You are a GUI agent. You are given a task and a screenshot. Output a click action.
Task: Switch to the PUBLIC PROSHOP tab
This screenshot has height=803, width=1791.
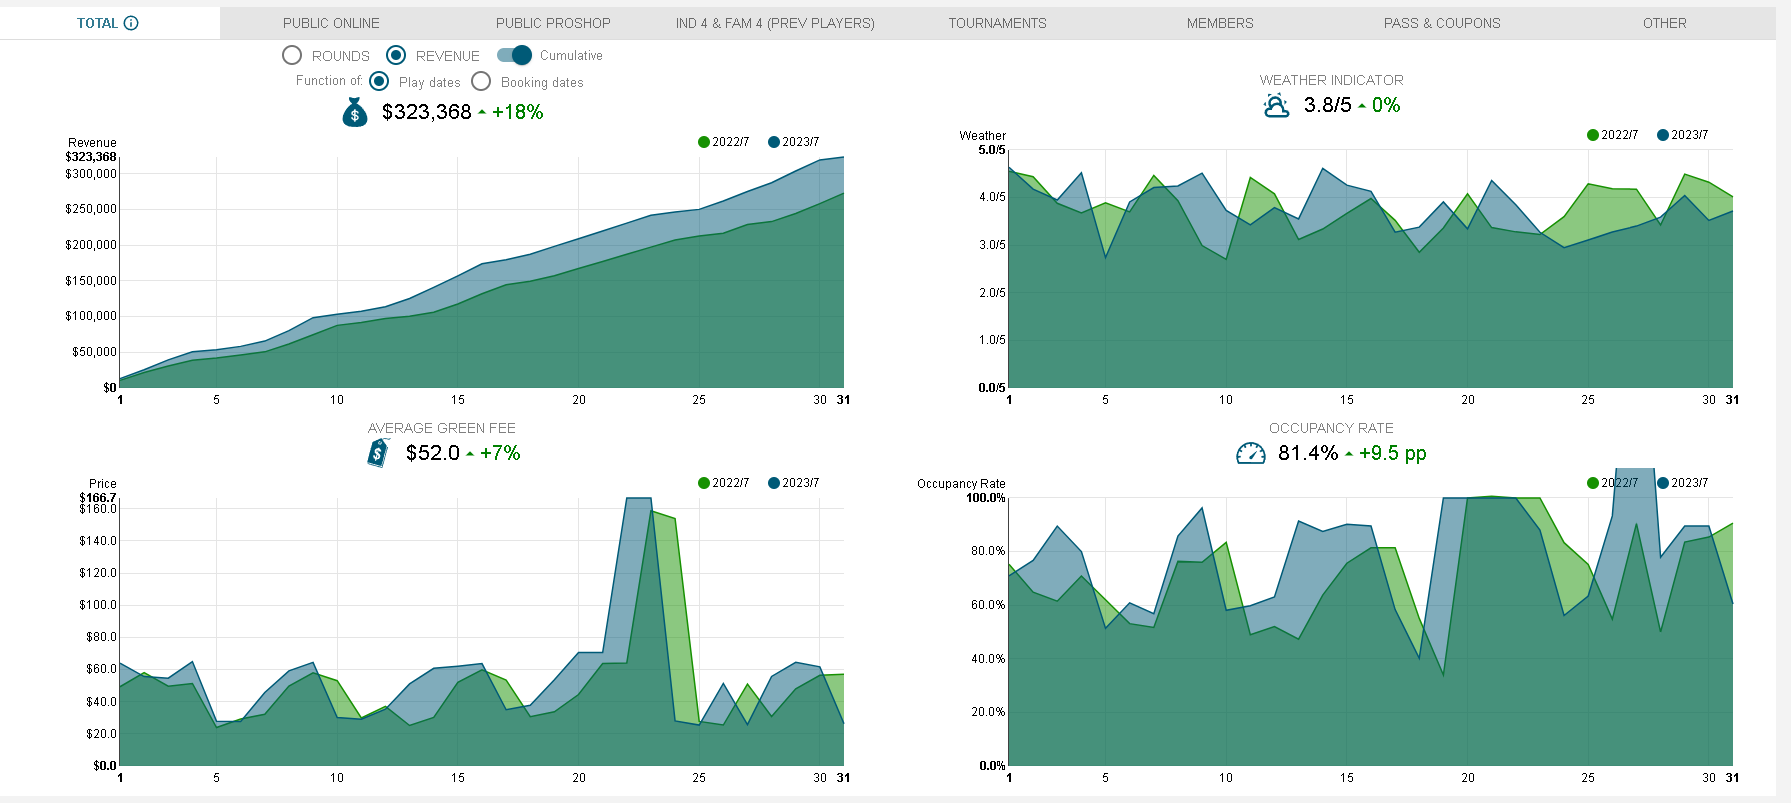[553, 23]
